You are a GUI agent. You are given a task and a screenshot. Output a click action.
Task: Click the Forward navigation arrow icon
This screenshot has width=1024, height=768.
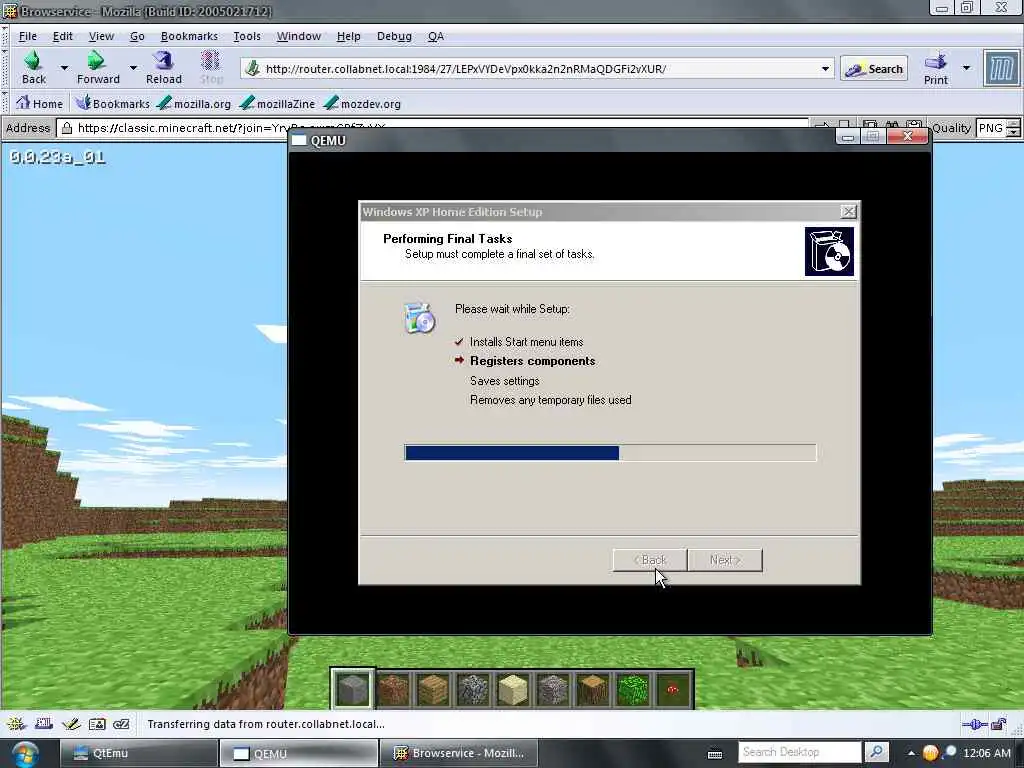97,61
